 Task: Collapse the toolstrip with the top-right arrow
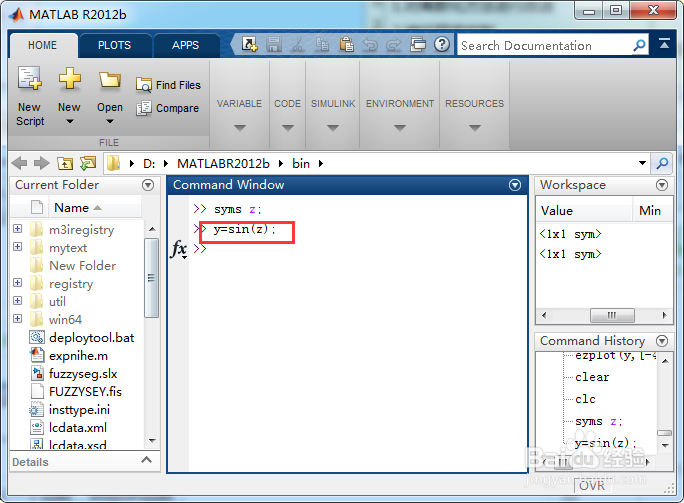tap(664, 43)
